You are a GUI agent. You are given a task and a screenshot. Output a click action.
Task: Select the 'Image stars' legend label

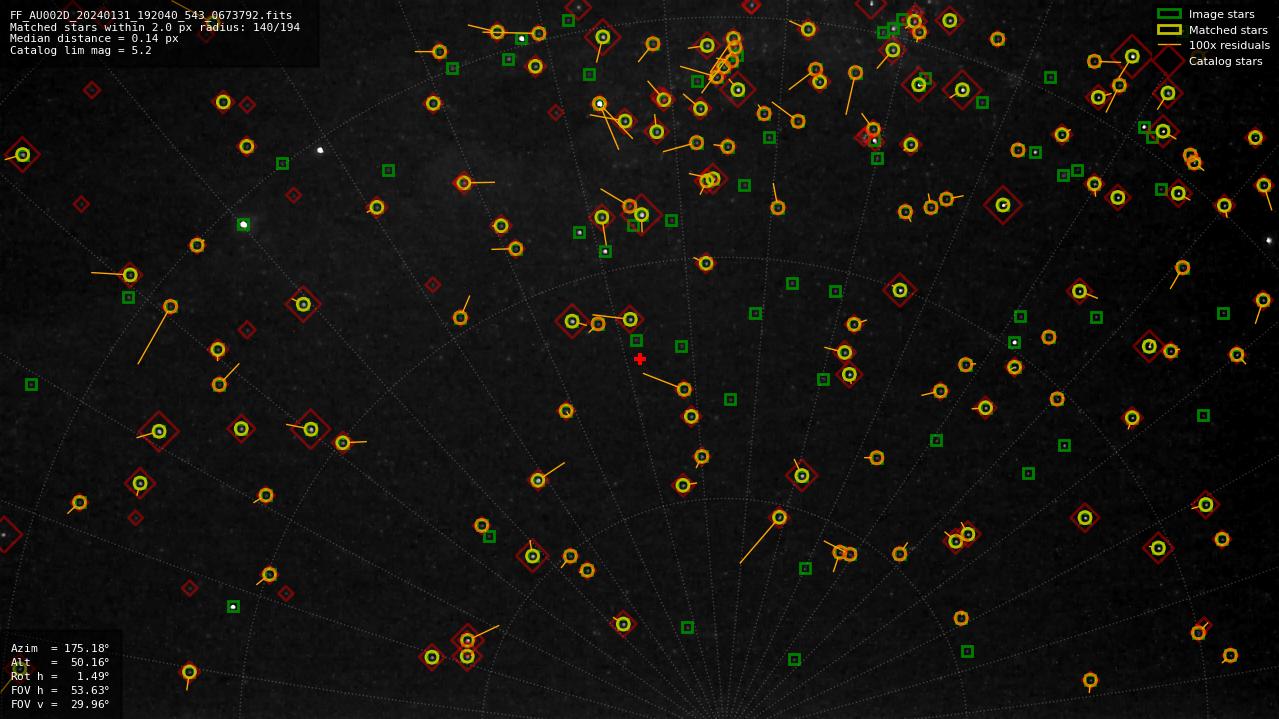pos(1221,14)
